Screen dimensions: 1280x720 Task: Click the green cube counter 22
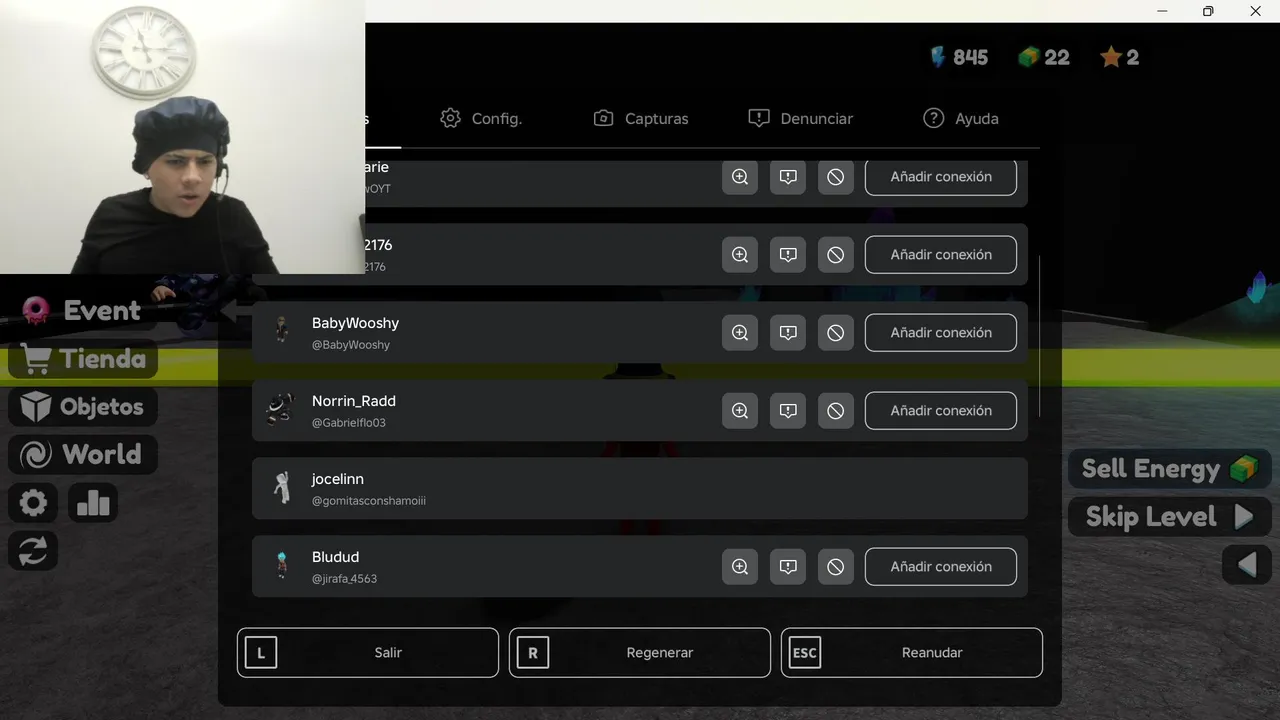1044,57
